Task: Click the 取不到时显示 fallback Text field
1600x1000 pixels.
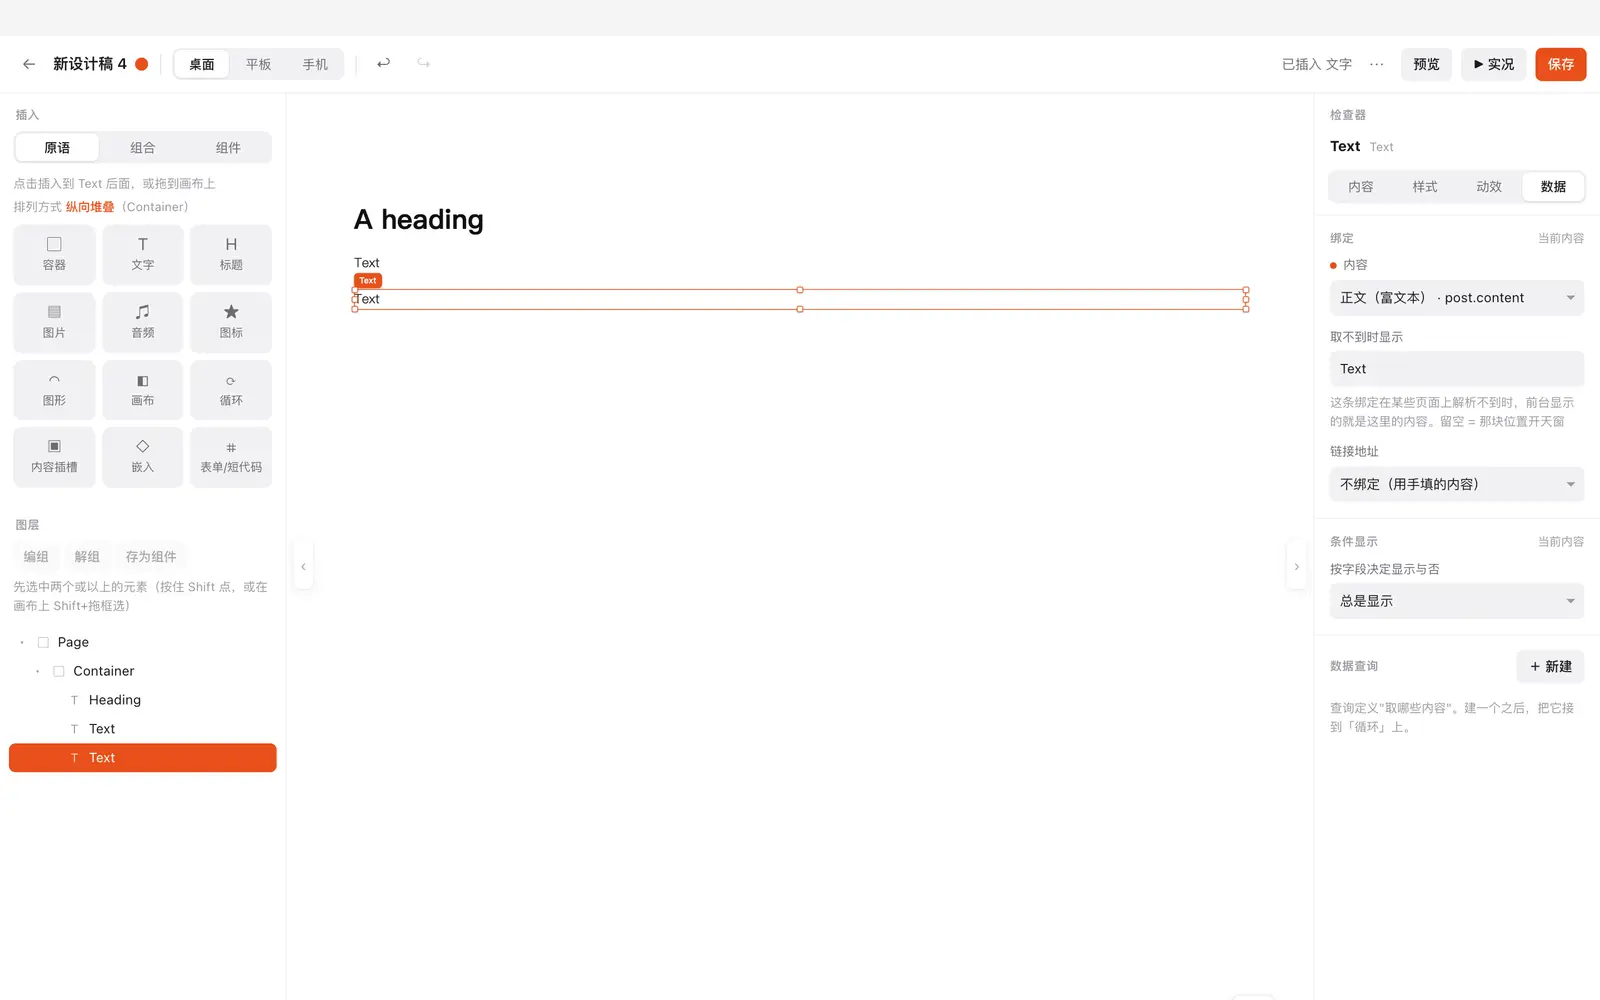Action: click(1457, 369)
